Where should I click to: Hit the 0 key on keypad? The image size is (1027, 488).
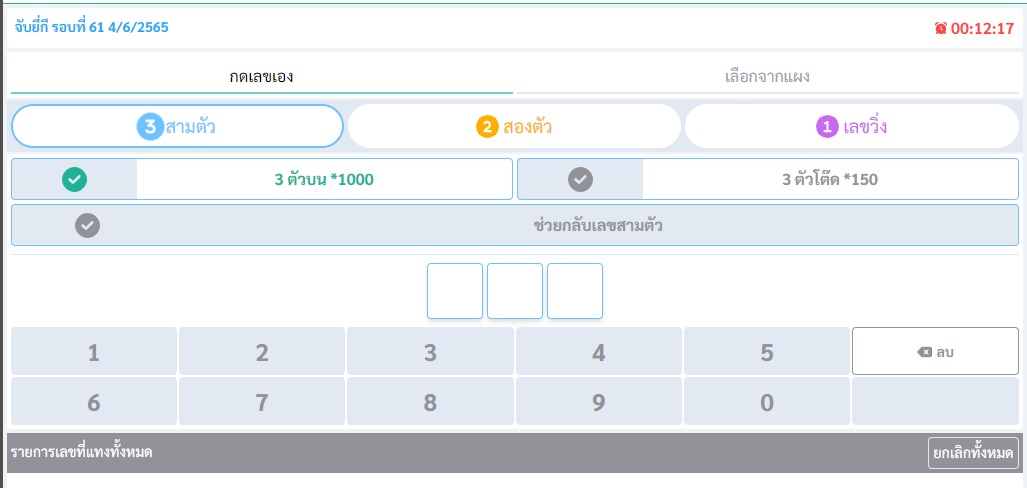coord(767,402)
